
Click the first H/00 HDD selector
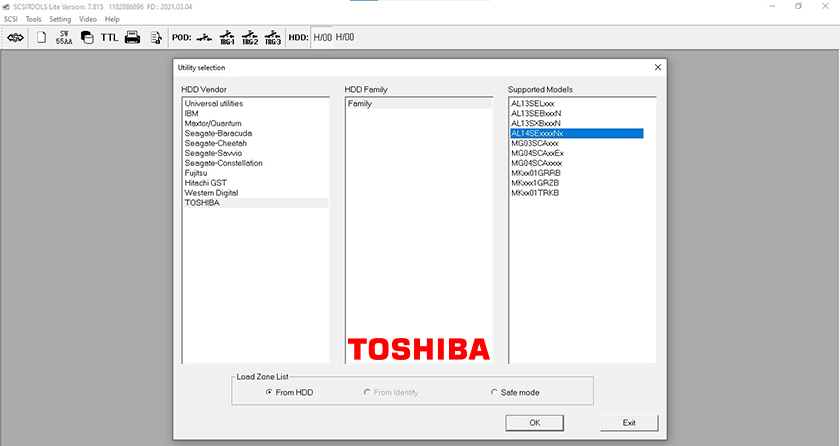[322, 37]
